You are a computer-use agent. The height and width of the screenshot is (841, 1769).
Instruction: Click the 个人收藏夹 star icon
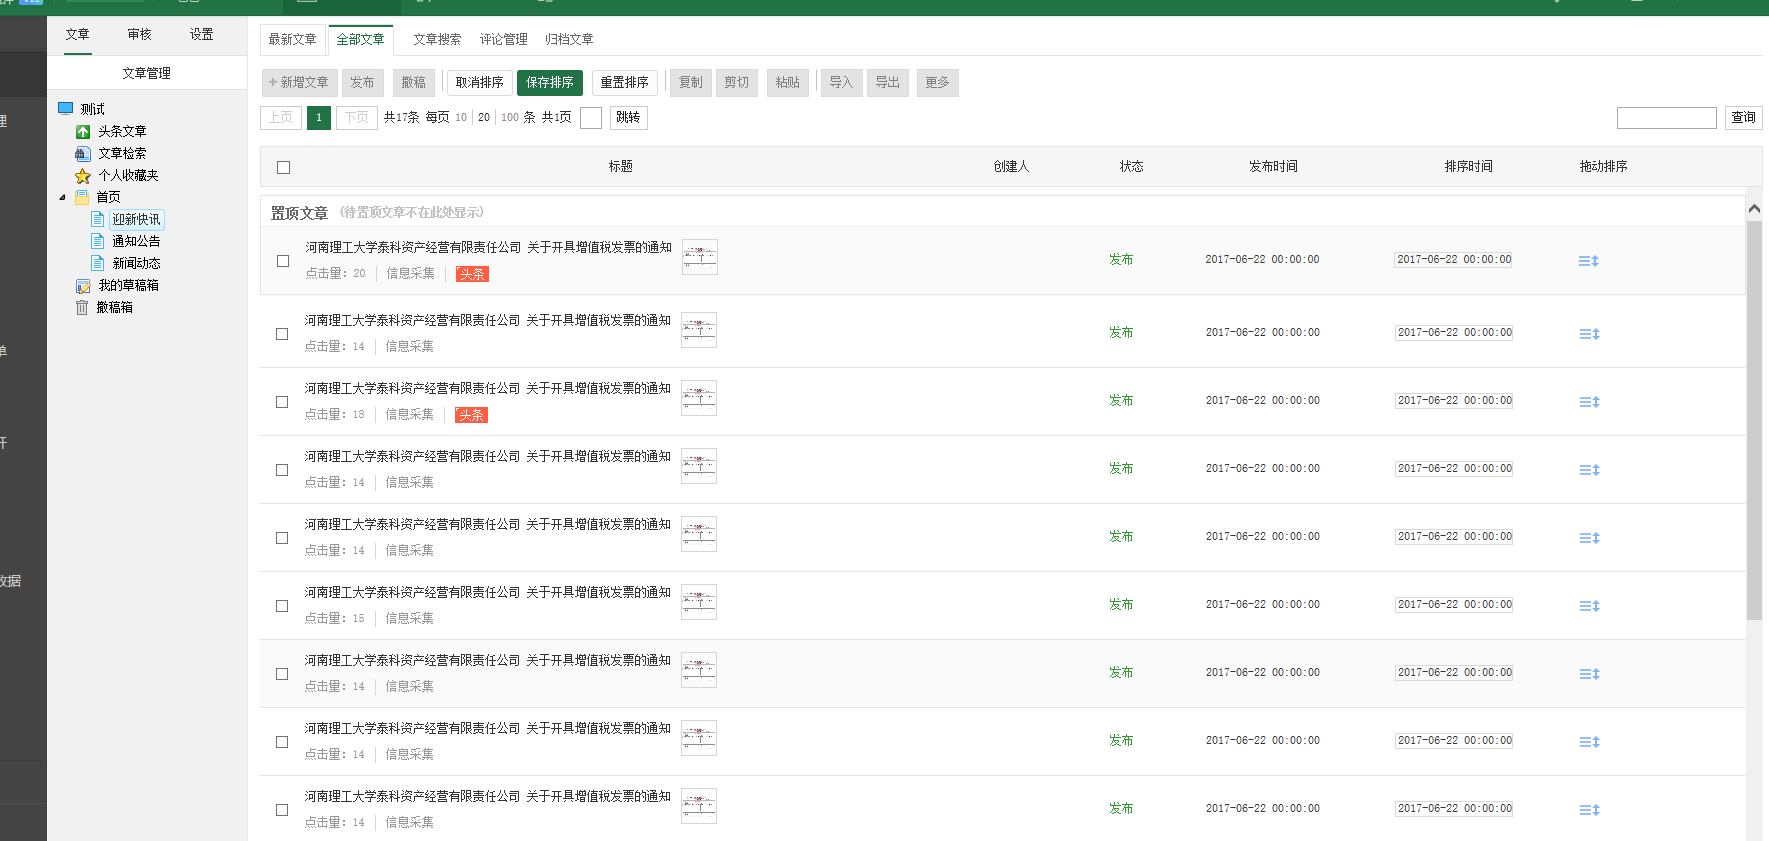83,176
